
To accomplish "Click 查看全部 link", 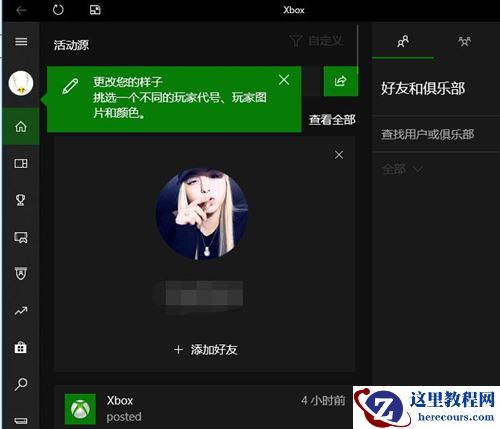I will [x=332, y=120].
